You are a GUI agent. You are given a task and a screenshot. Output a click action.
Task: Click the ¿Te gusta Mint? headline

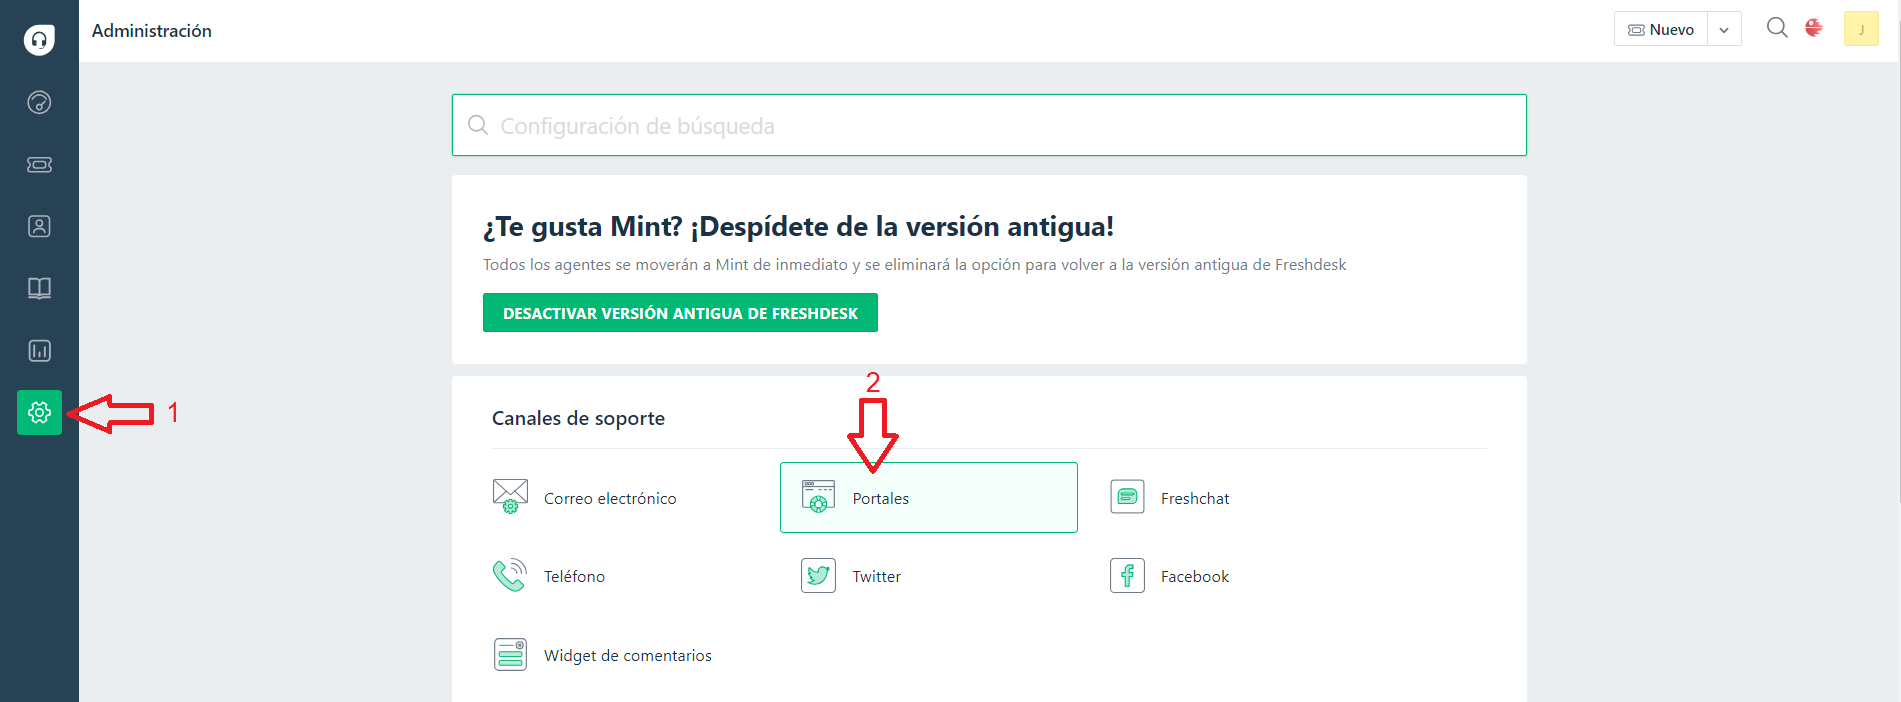798,227
